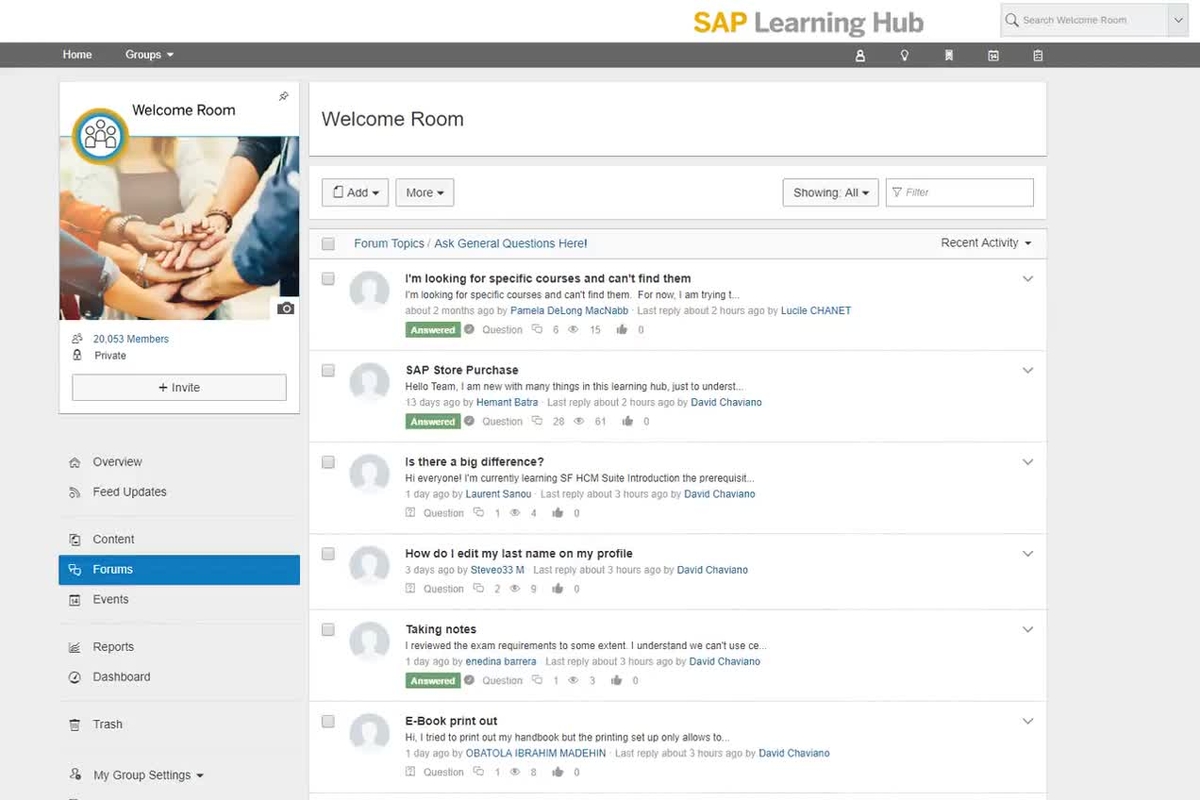Select Forums in the sidebar
Image resolution: width=1200 pixels, height=800 pixels.
[179, 569]
